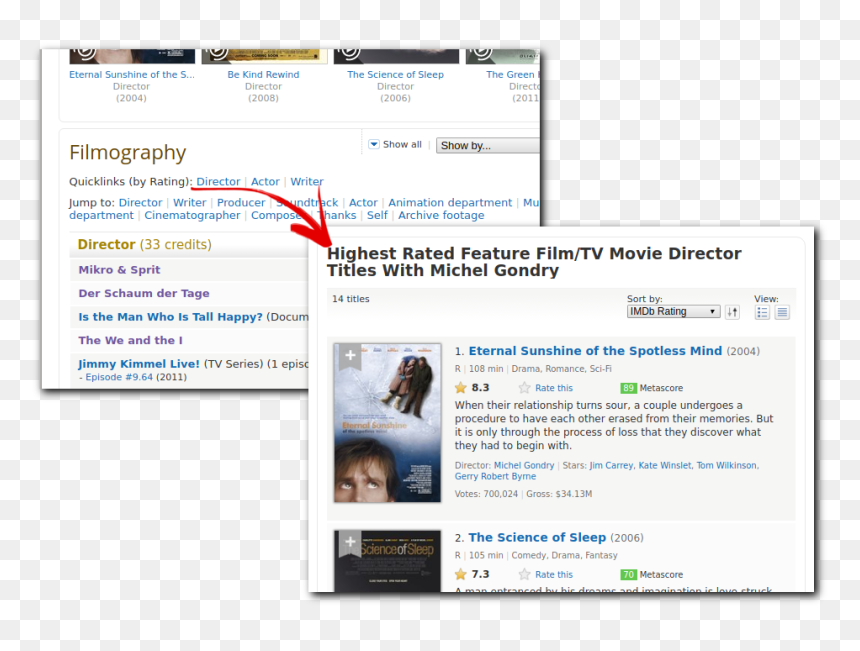Expand filmography with Show all
The image size is (860, 651).
(395, 144)
